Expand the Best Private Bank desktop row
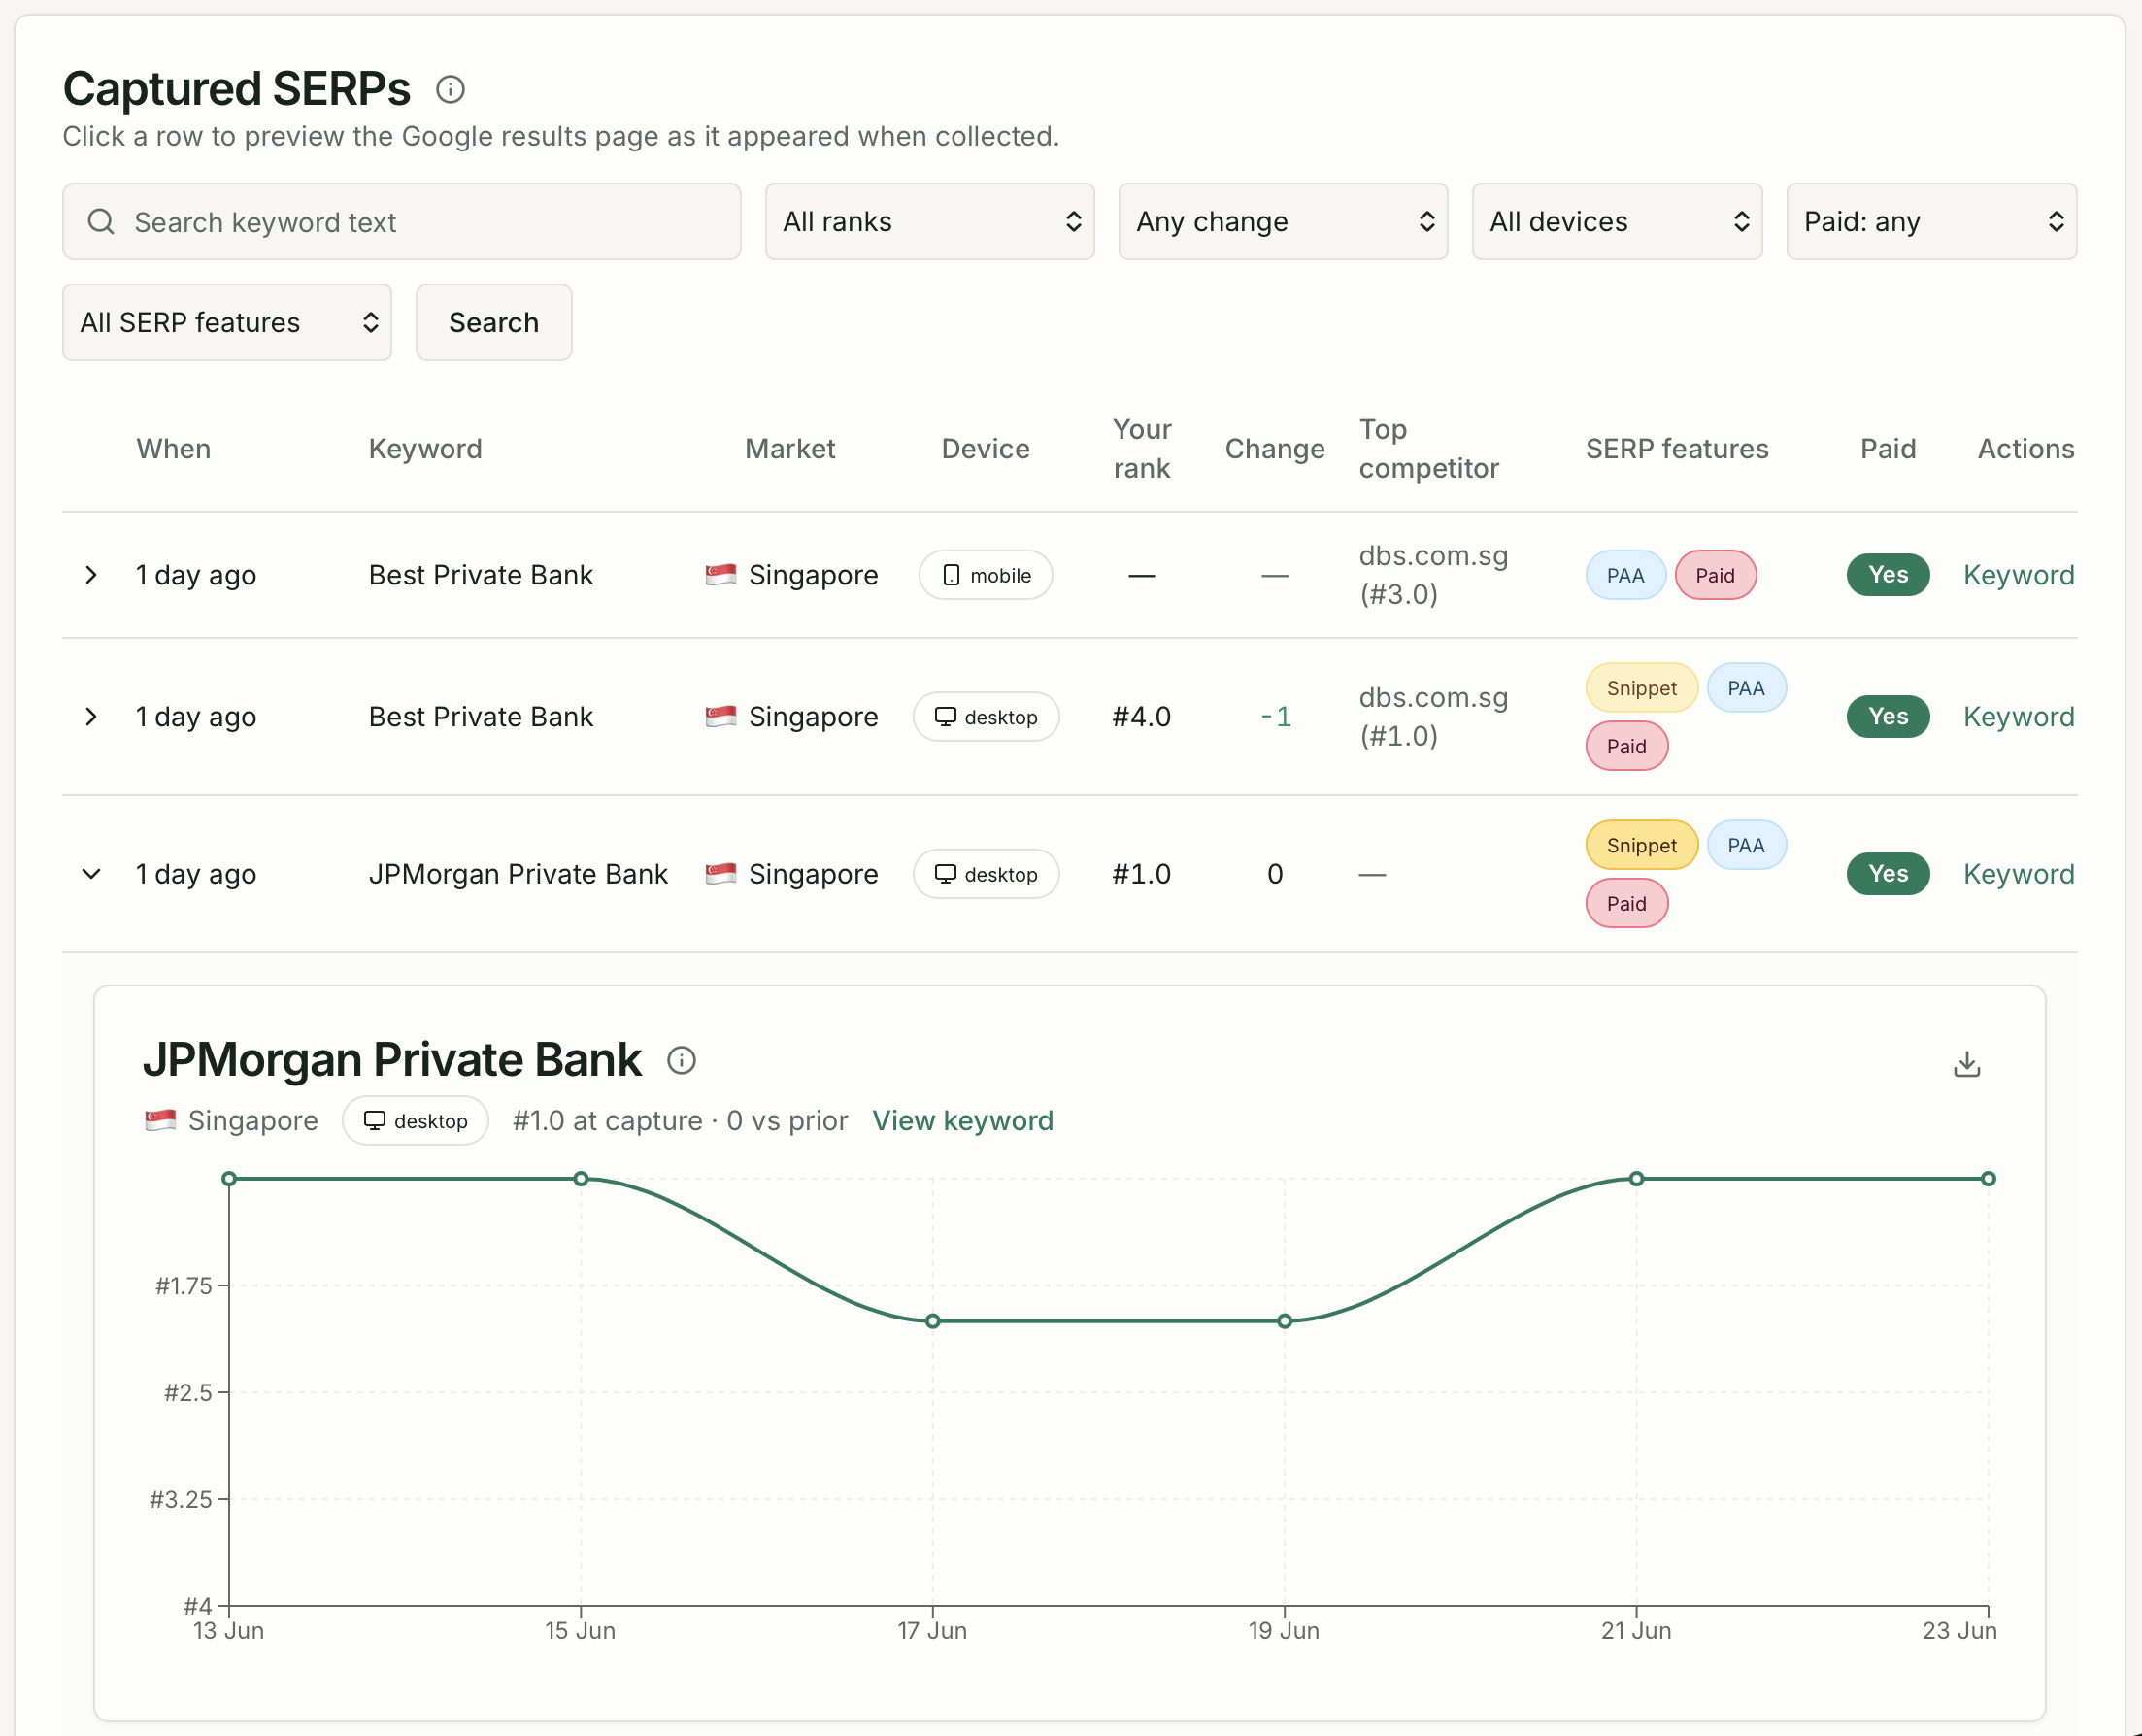Image resolution: width=2142 pixels, height=1736 pixels. [x=91, y=717]
